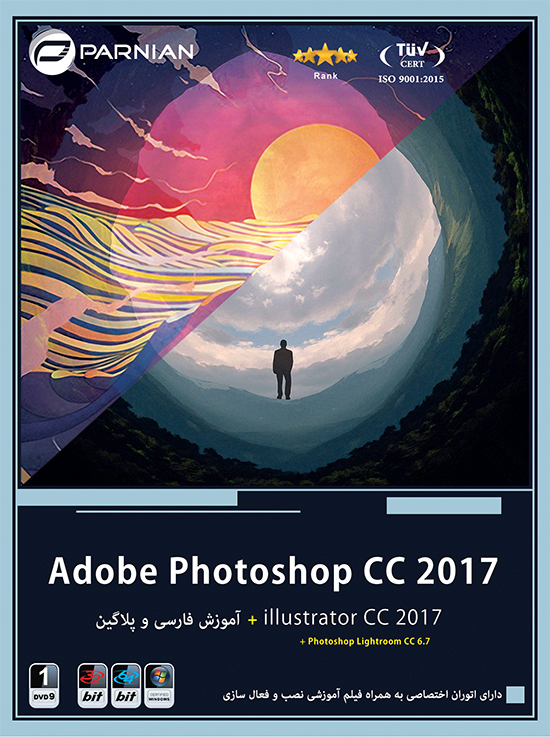Select the 64 bit badge icon

[x=126, y=685]
